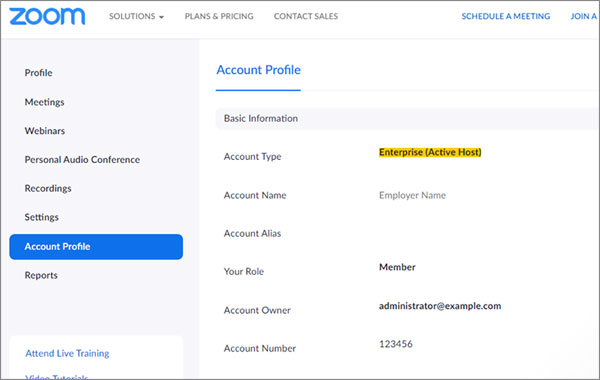Open Reports in the sidebar

(41, 275)
